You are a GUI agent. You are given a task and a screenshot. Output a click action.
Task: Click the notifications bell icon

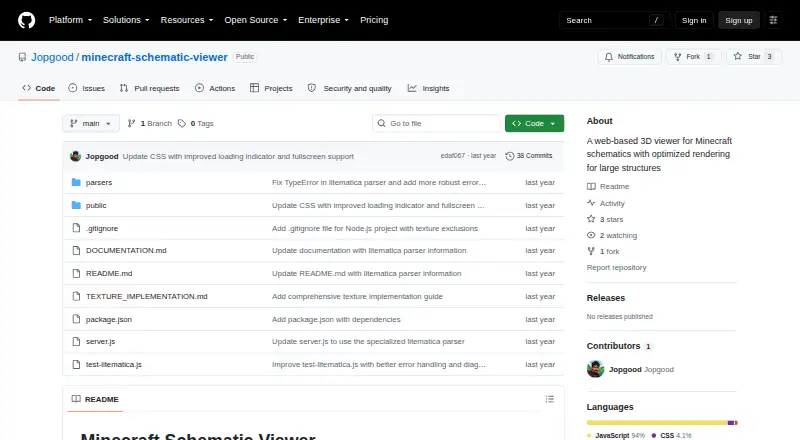[x=609, y=57]
